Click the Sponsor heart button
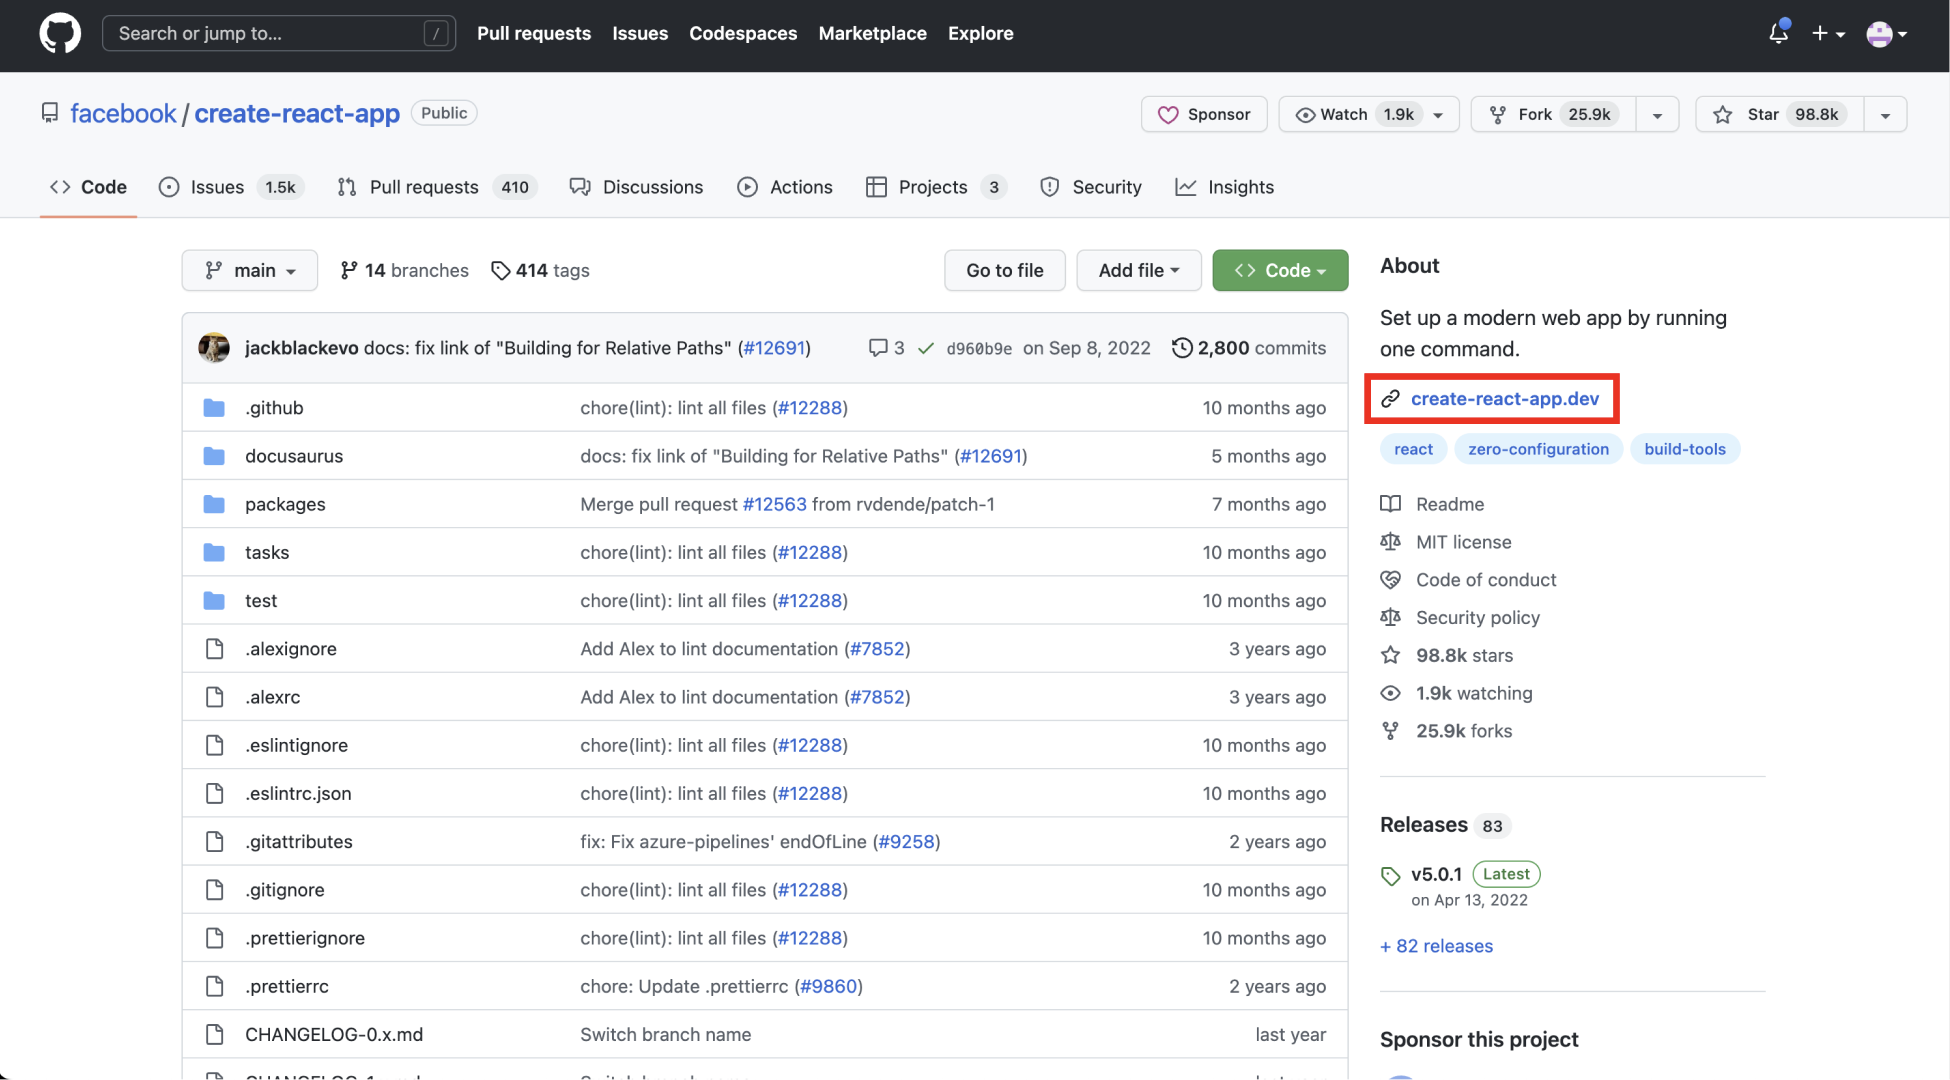The height and width of the screenshot is (1080, 1950). (1204, 114)
